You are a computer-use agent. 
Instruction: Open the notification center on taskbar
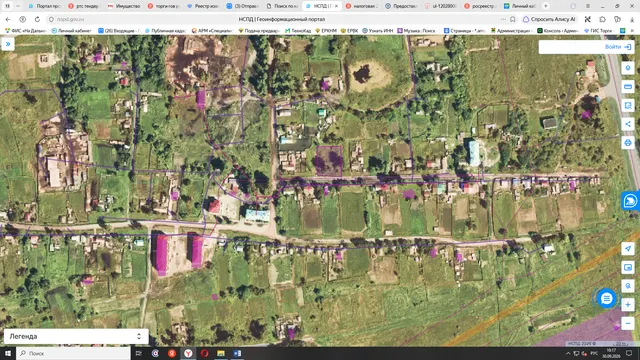(629, 353)
